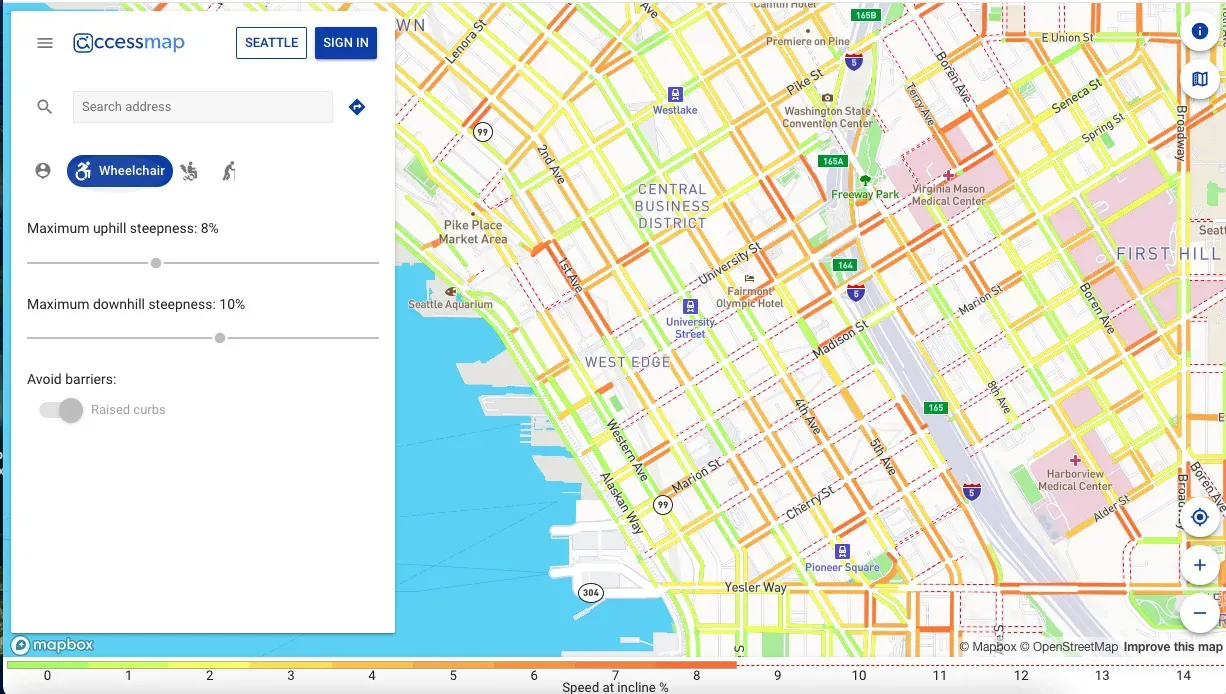Click the maximum uphill steepness slider handle
This screenshot has width=1226, height=694.
[x=156, y=263]
